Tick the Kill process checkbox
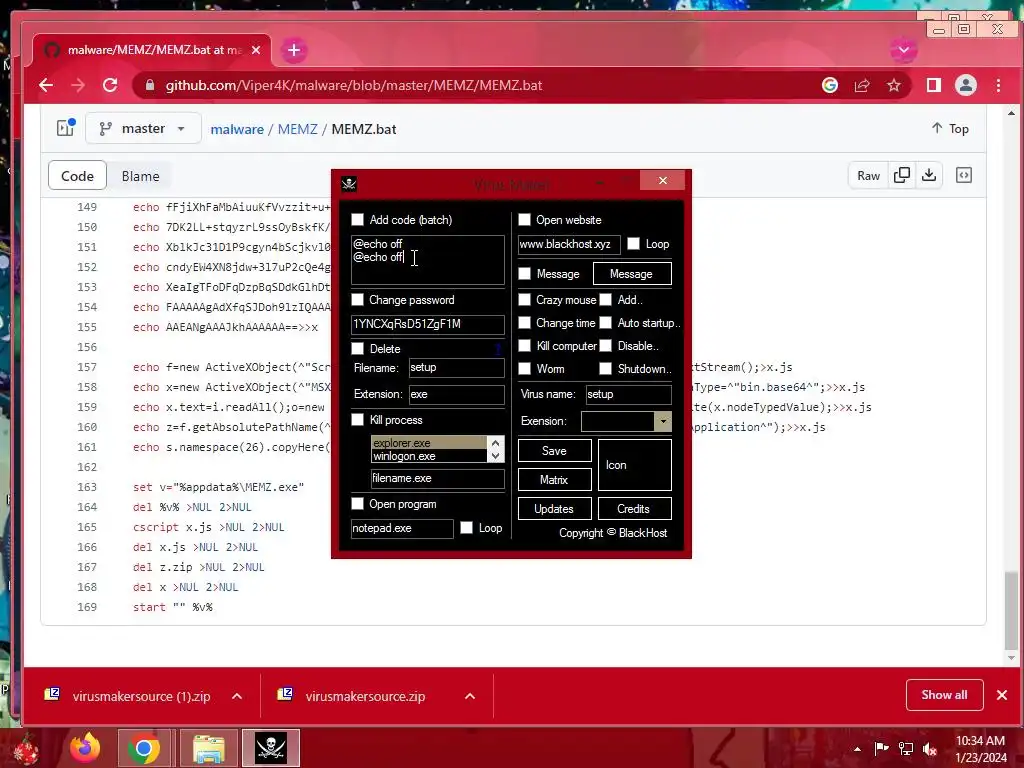The image size is (1024, 768). 357,420
